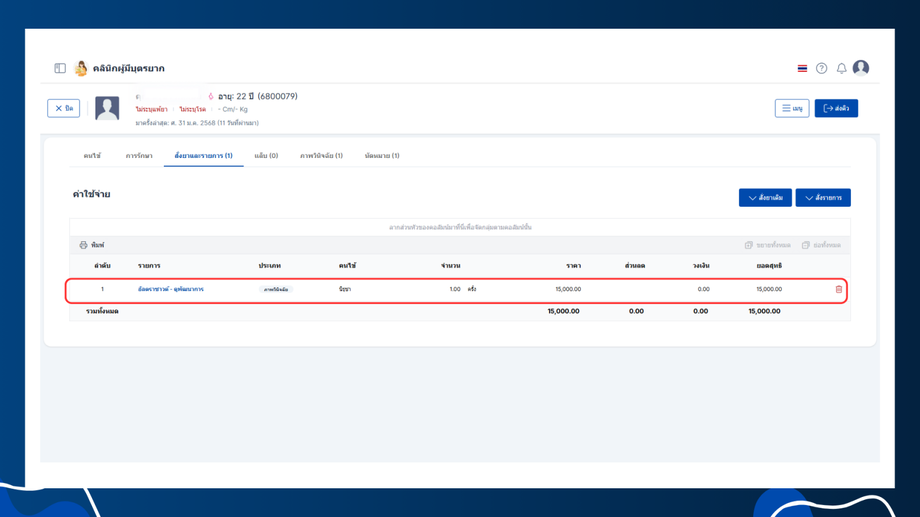
Task: Click the รายการ column header
Action: (149, 266)
